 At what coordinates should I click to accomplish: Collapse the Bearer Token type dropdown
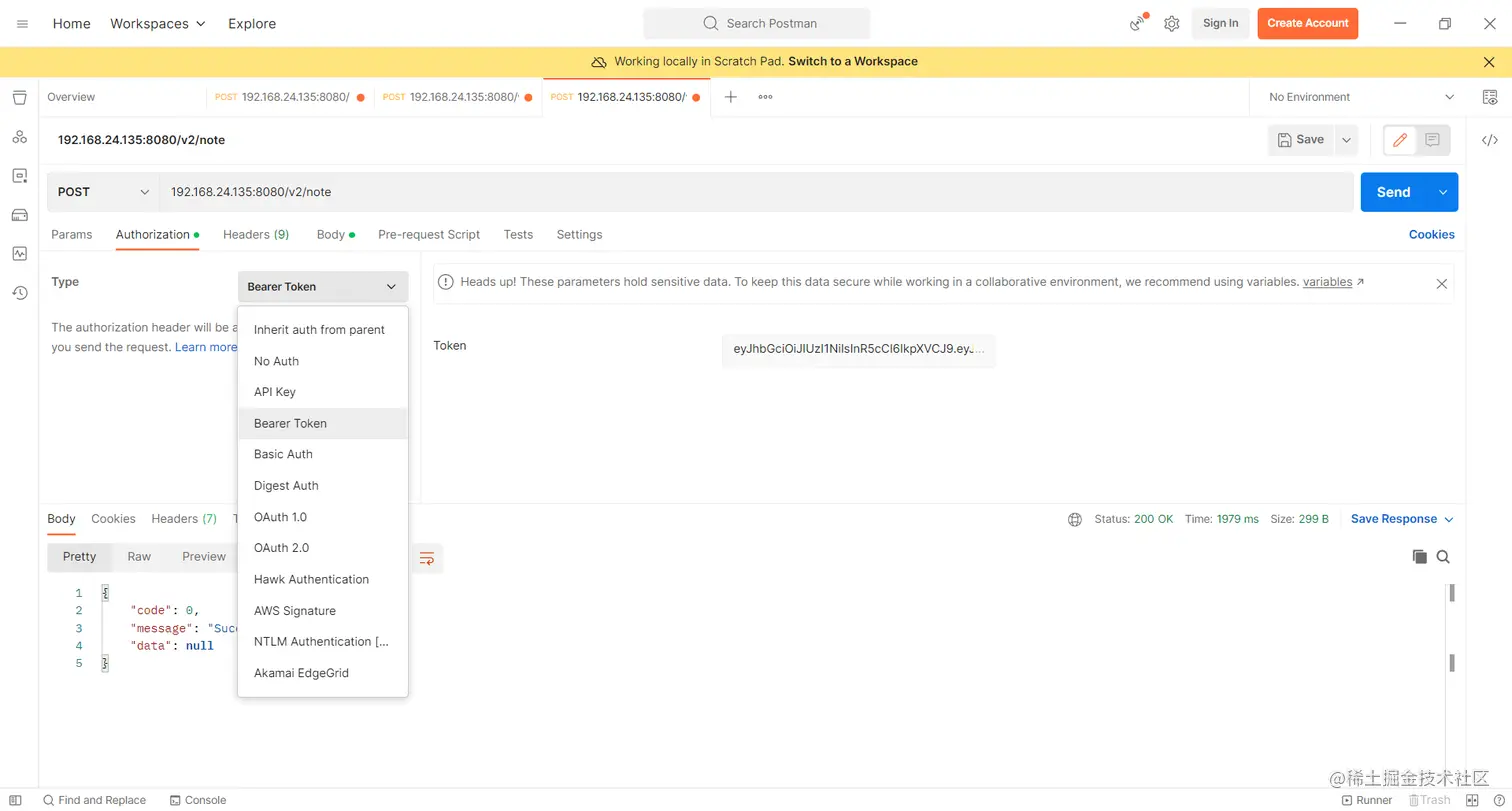[323, 286]
